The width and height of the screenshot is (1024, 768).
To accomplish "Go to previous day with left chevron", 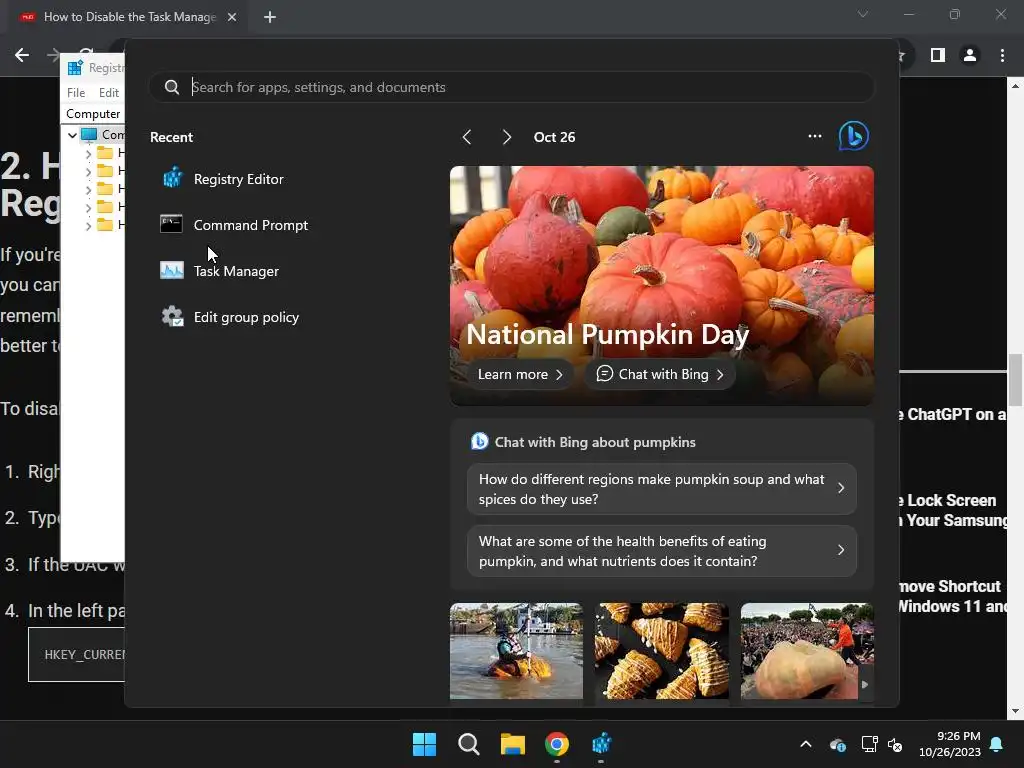I will [x=466, y=137].
